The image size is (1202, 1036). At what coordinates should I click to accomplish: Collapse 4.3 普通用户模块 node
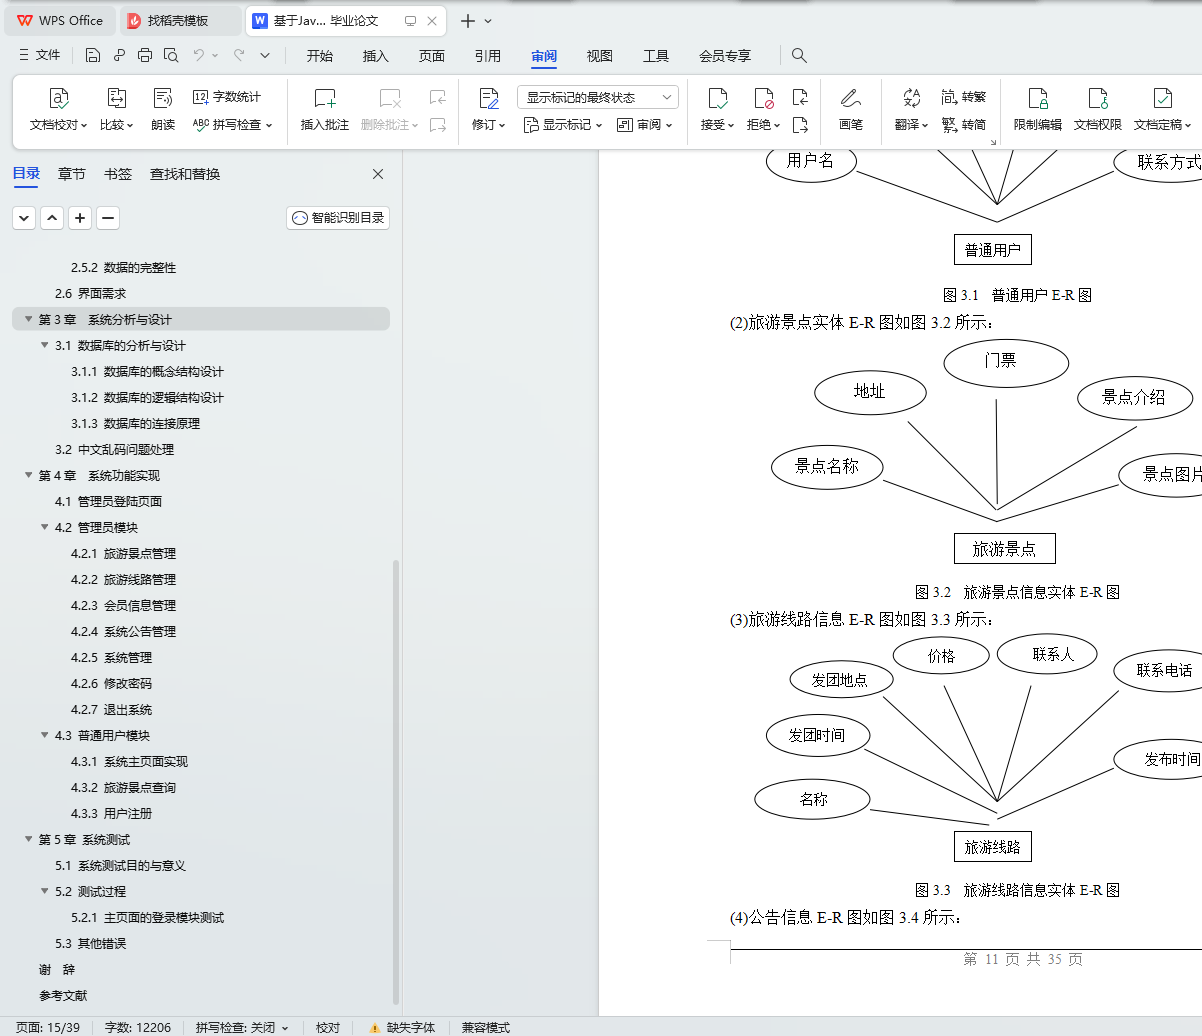(x=45, y=736)
